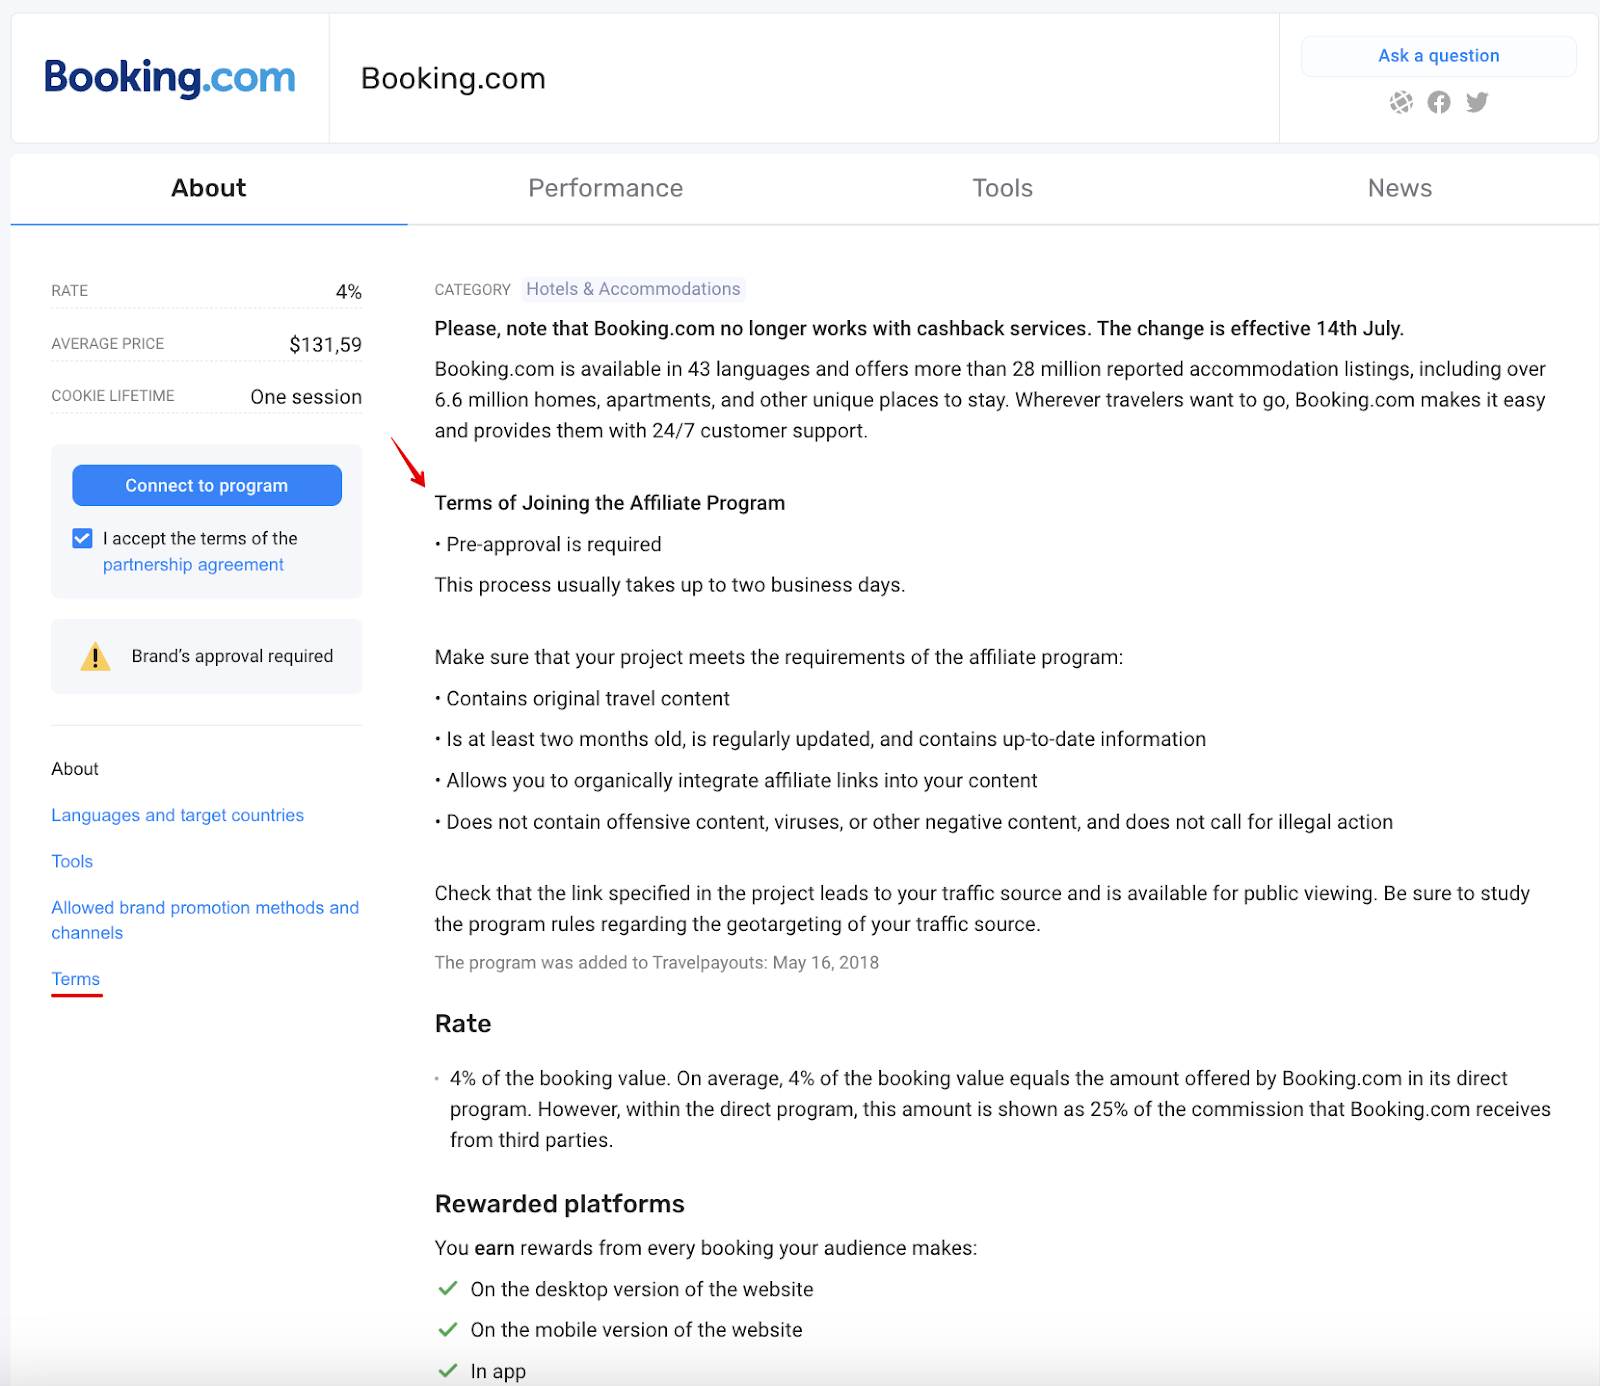1600x1386 pixels.
Task: Select the About tab
Action: pyautogui.click(x=209, y=188)
